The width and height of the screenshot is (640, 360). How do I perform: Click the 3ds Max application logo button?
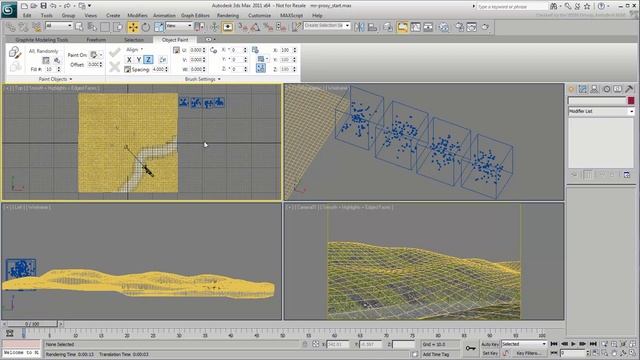coord(9,10)
